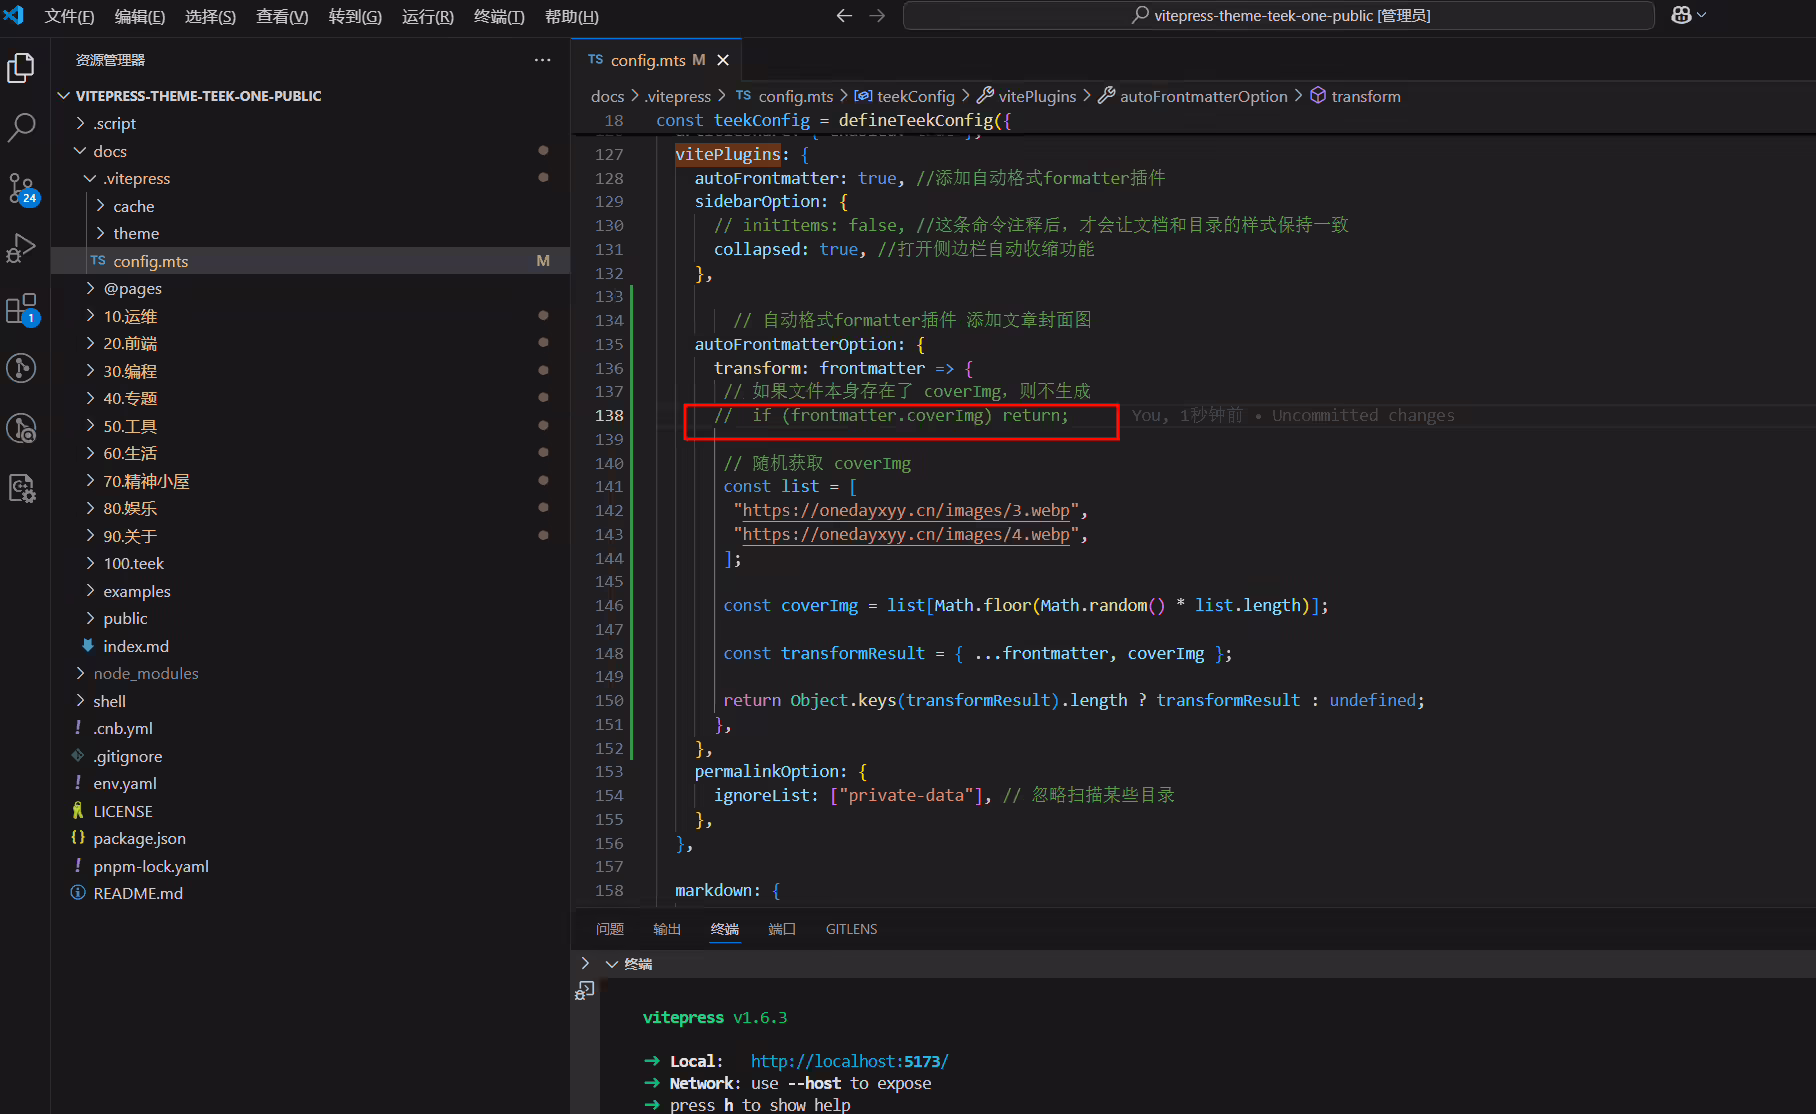The width and height of the screenshot is (1816, 1114).
Task: Switch to the 端口 panel tab
Action: click(782, 929)
